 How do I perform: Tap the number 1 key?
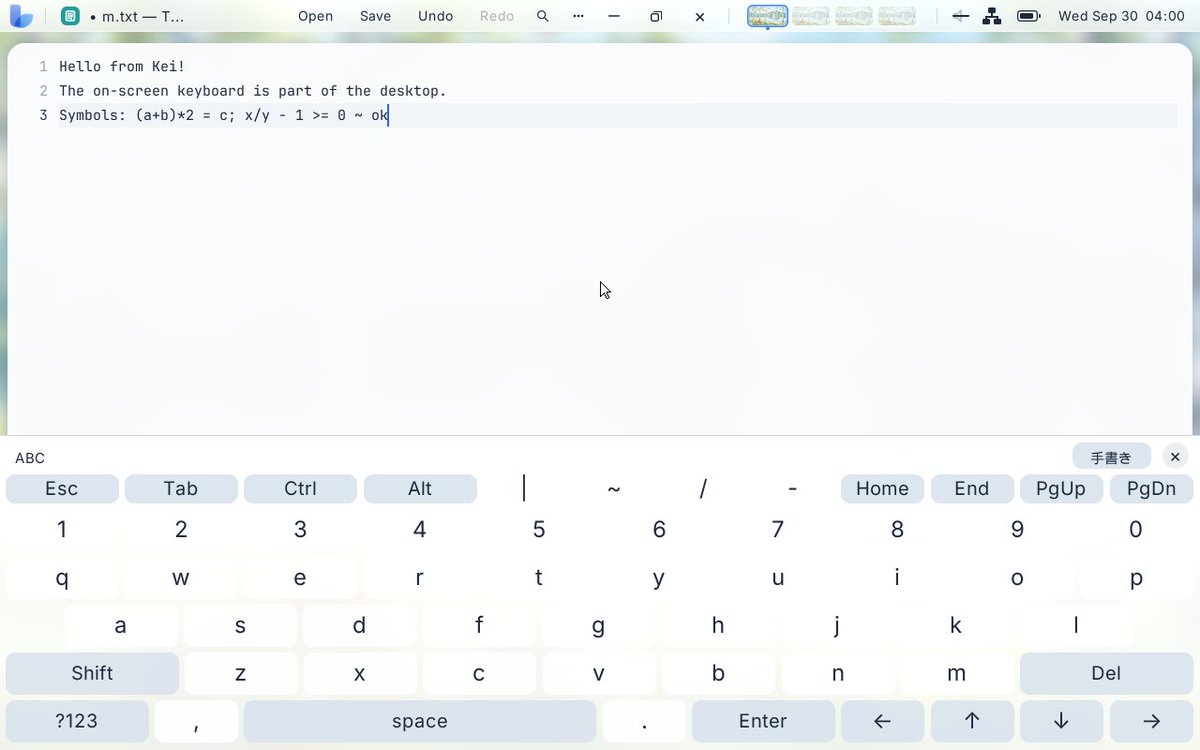[x=62, y=530]
